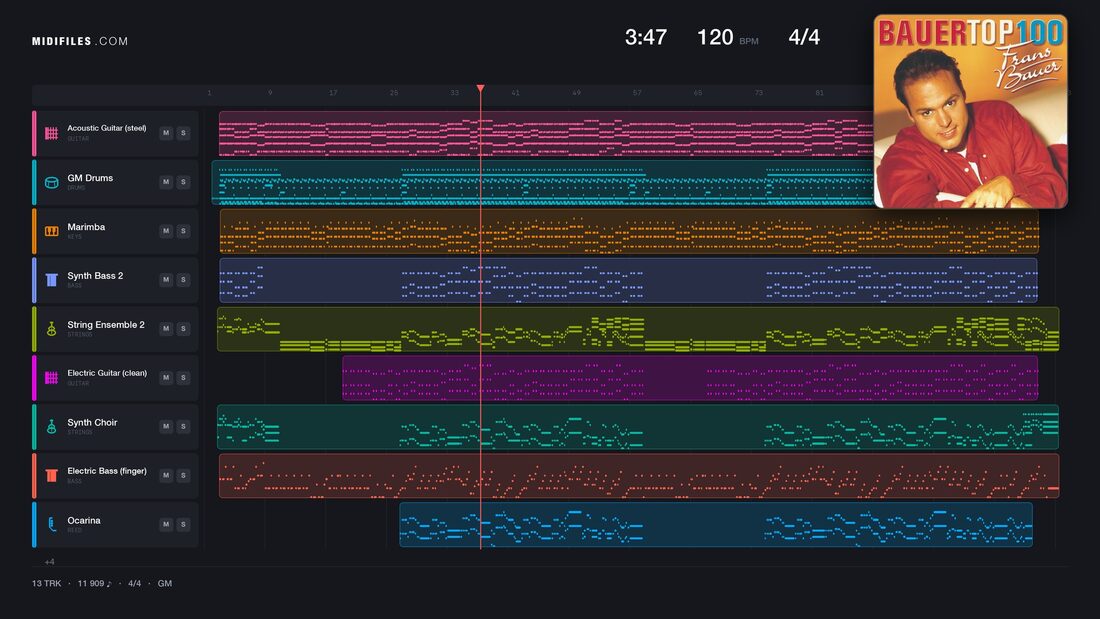Mute the Synth Bass 2 track
Viewport: 1100px width, 619px height.
(166, 279)
